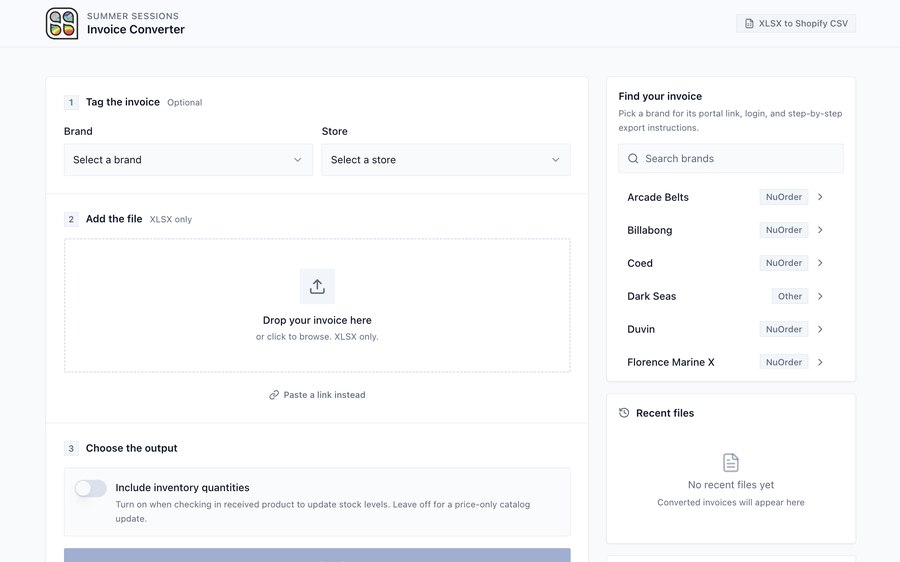Click the Find your invoice heading
900x562 pixels.
[x=660, y=96]
